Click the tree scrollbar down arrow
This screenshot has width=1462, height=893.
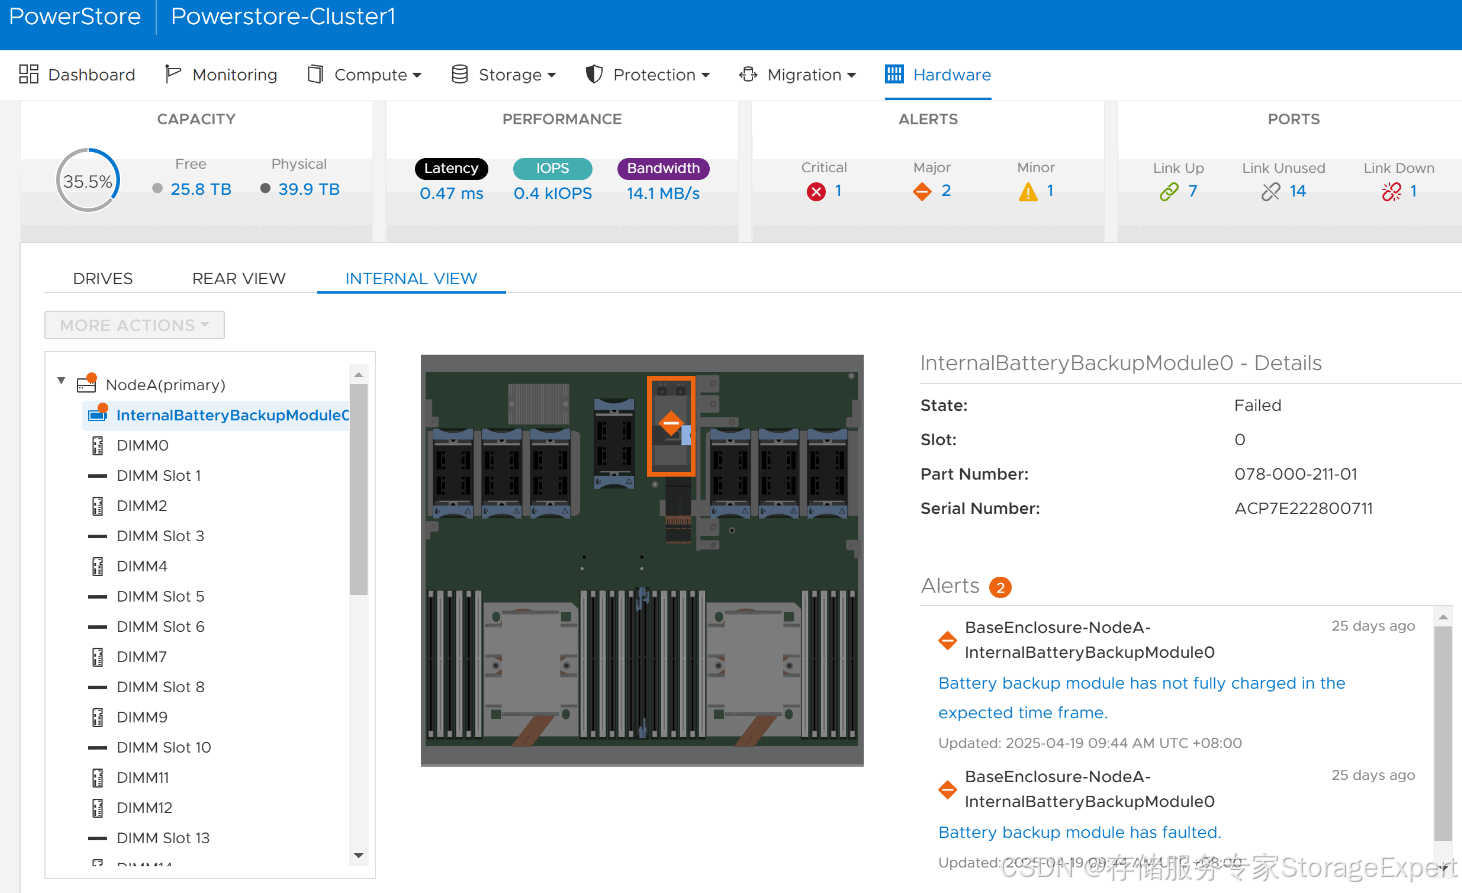tap(358, 855)
